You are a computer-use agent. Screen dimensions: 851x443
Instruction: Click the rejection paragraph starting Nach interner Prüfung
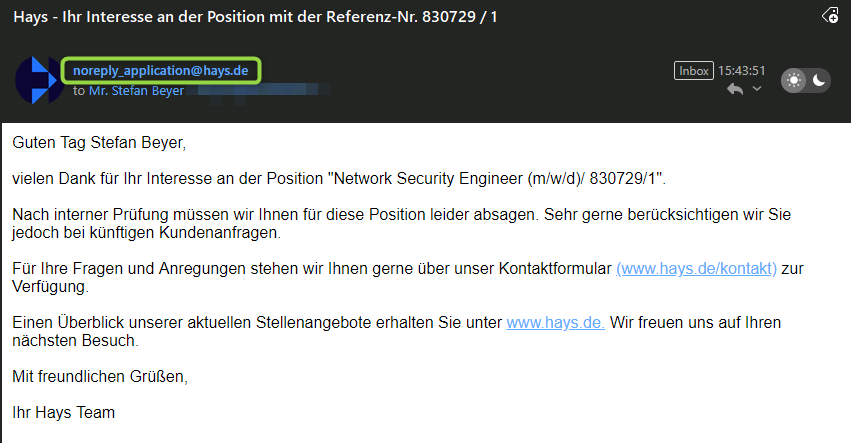[x=300, y=215]
